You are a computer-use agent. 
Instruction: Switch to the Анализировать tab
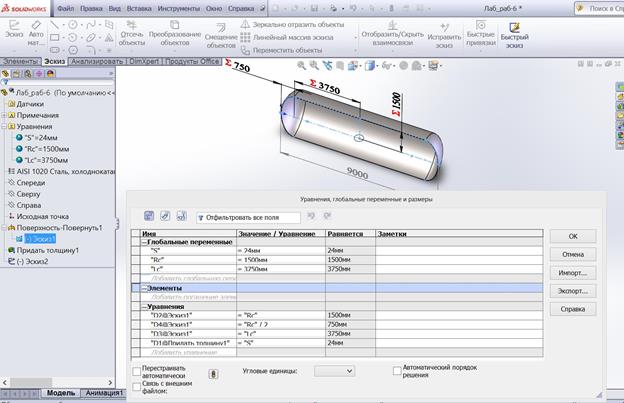(x=97, y=61)
